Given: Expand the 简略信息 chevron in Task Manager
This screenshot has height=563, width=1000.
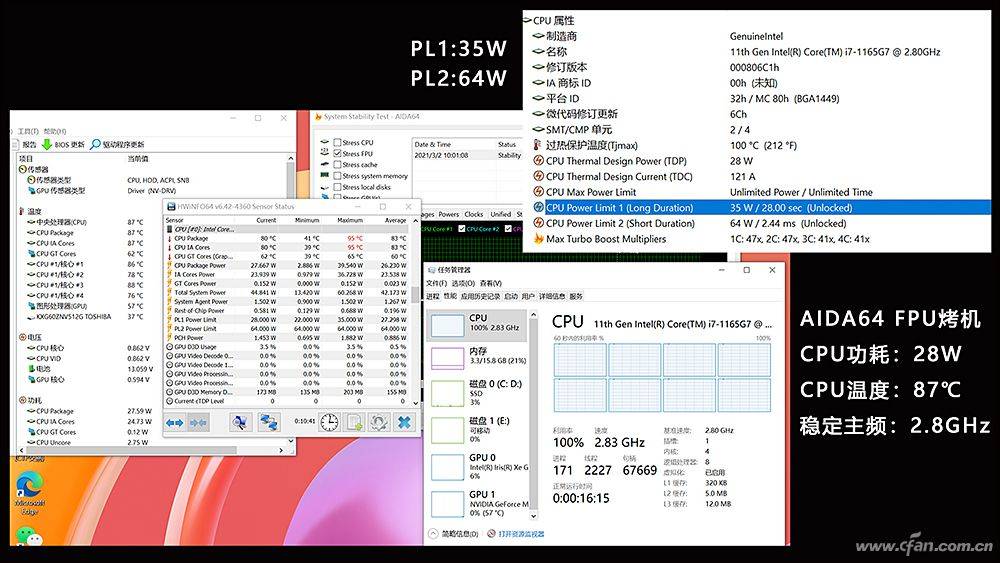Looking at the screenshot, I should coord(434,534).
